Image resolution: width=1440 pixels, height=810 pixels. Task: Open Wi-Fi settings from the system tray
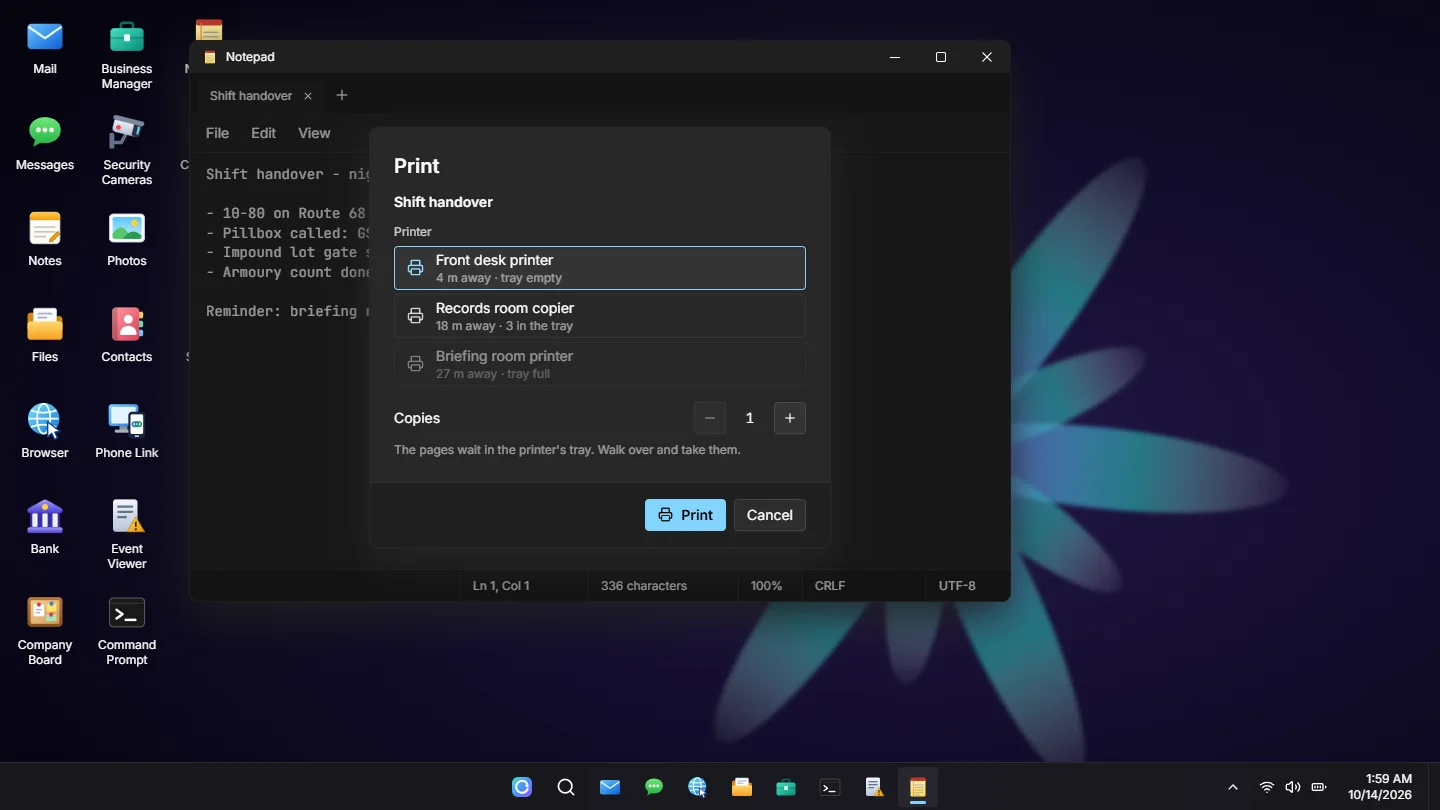click(1267, 787)
